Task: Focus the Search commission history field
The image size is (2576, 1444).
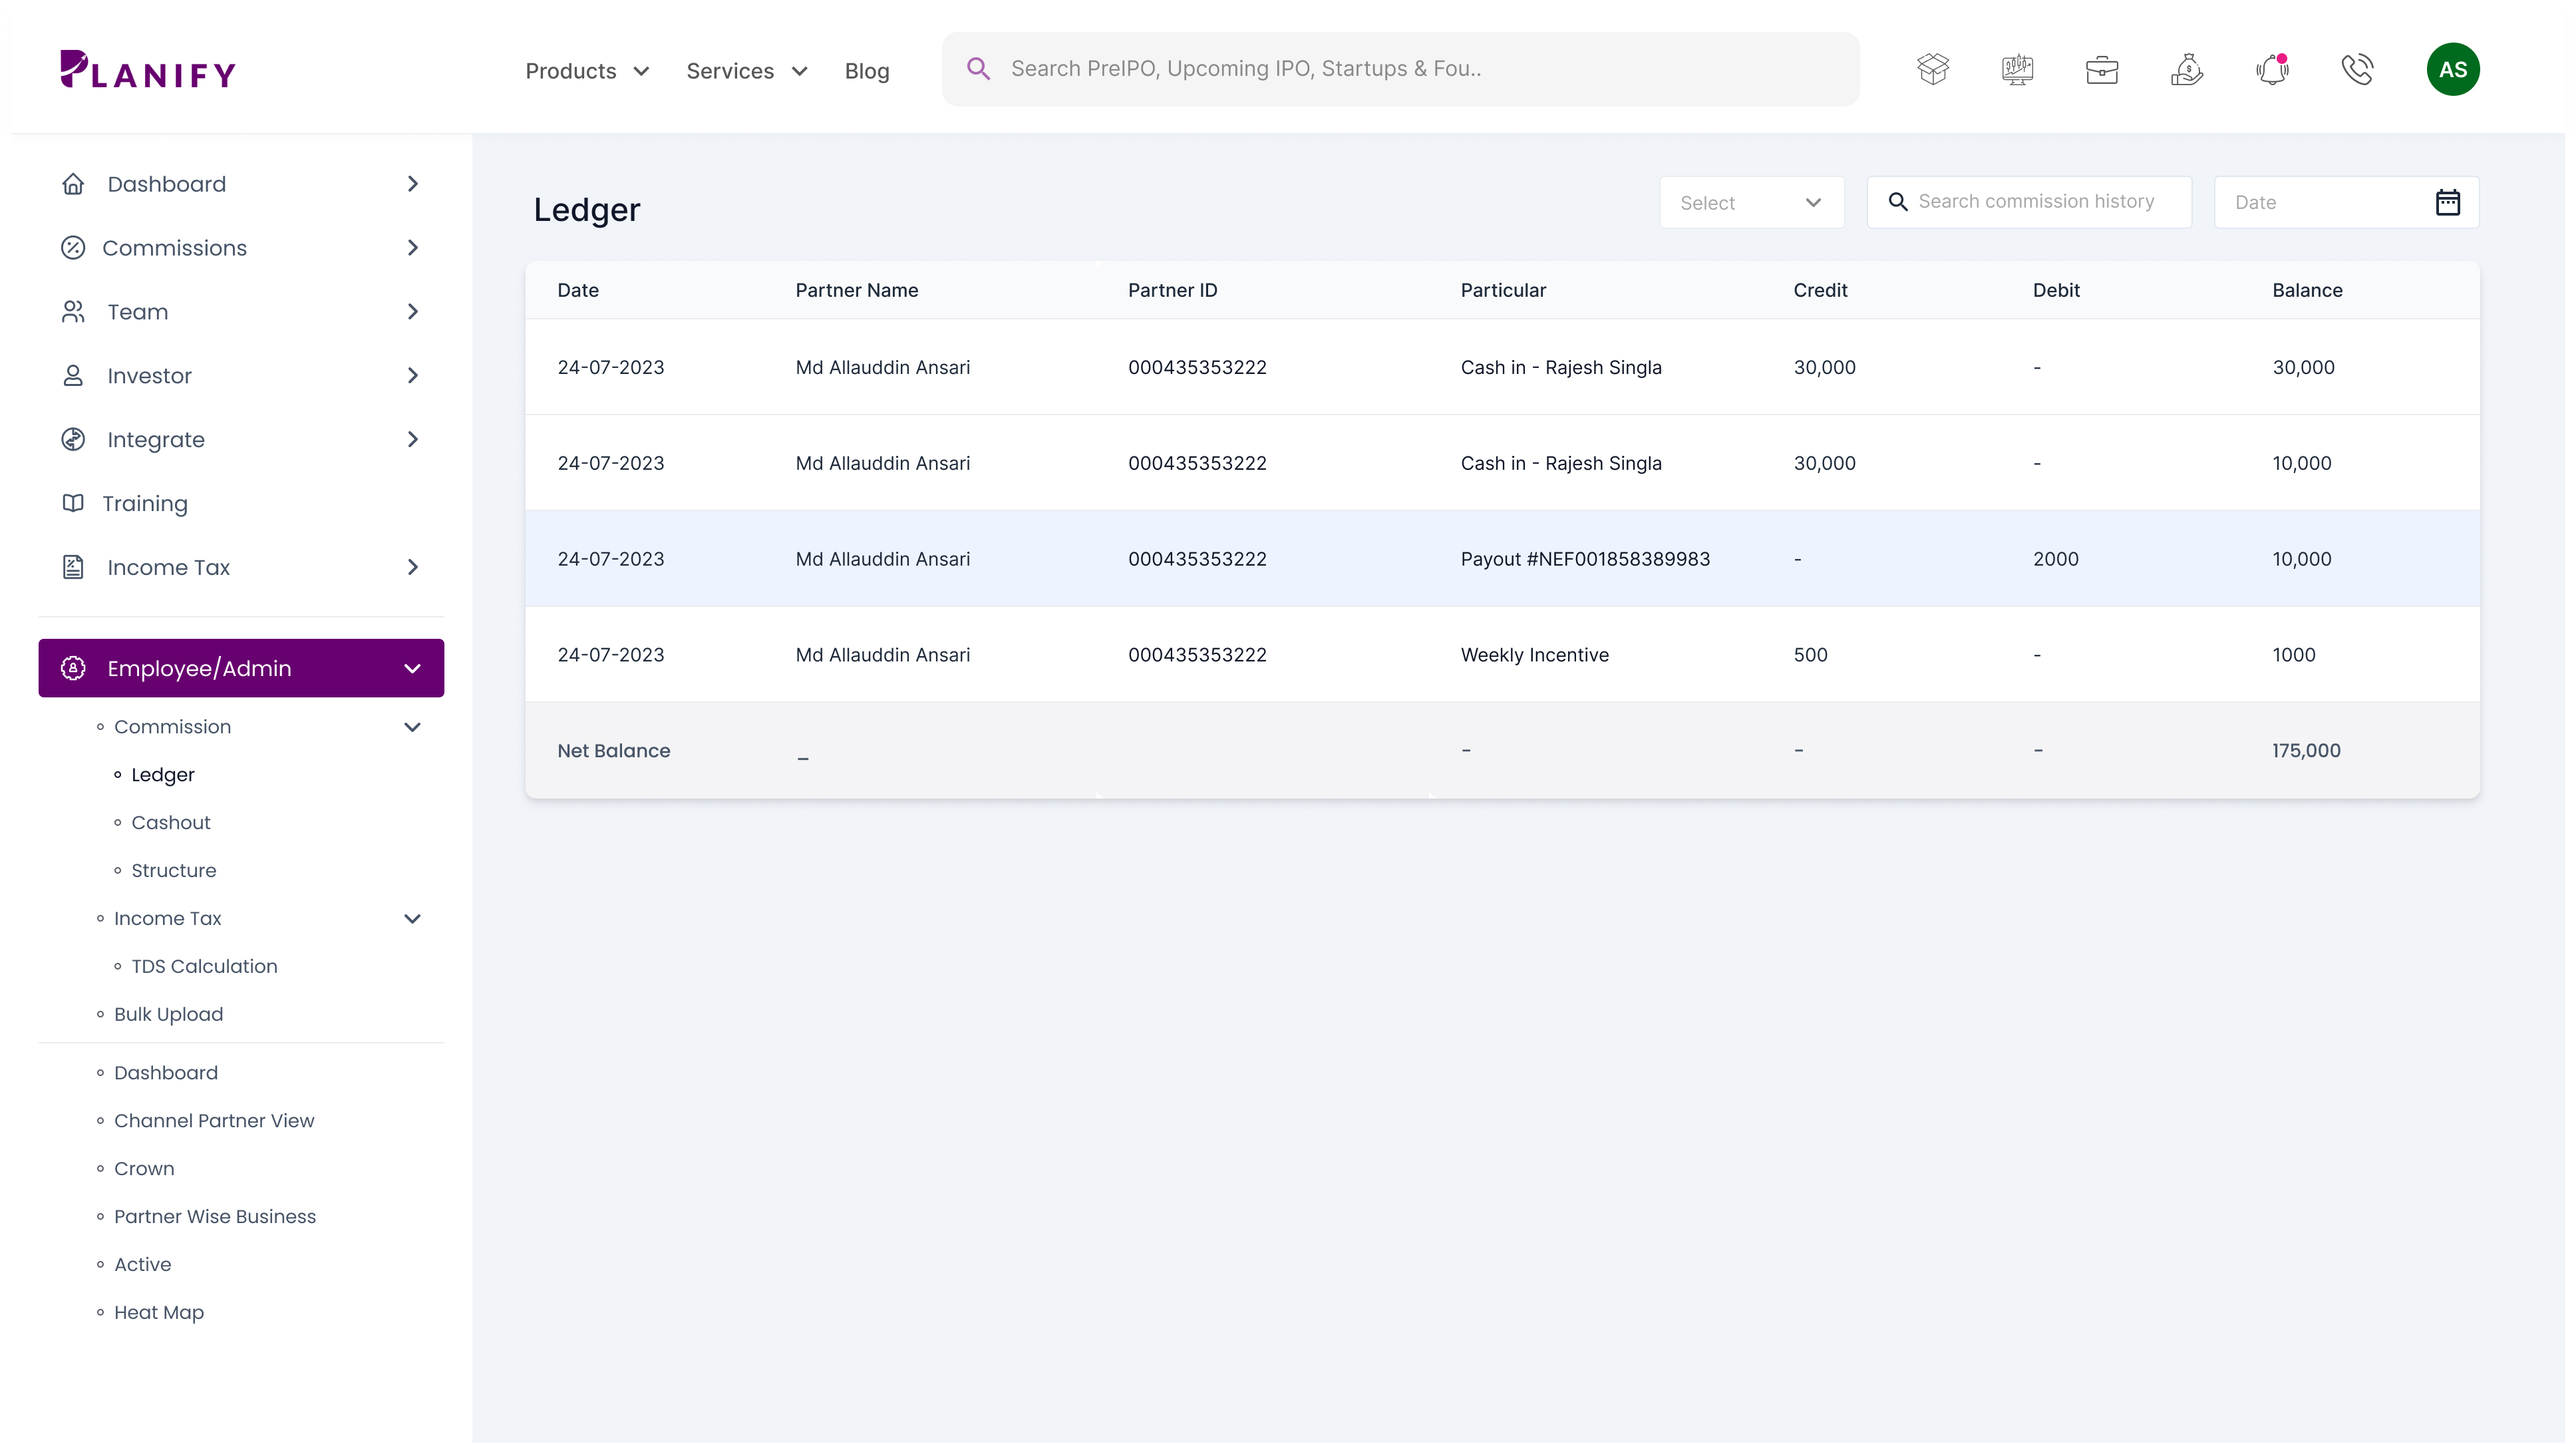Action: pos(2029,202)
